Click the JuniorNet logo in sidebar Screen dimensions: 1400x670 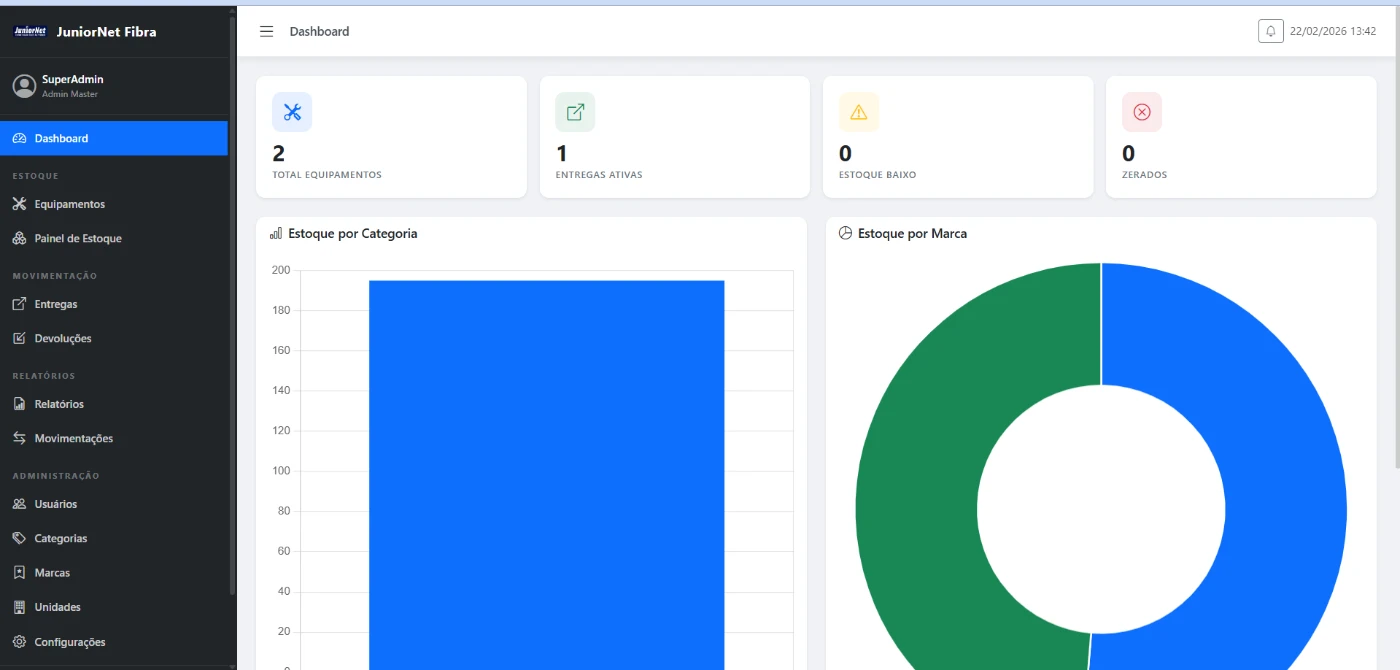coord(30,31)
